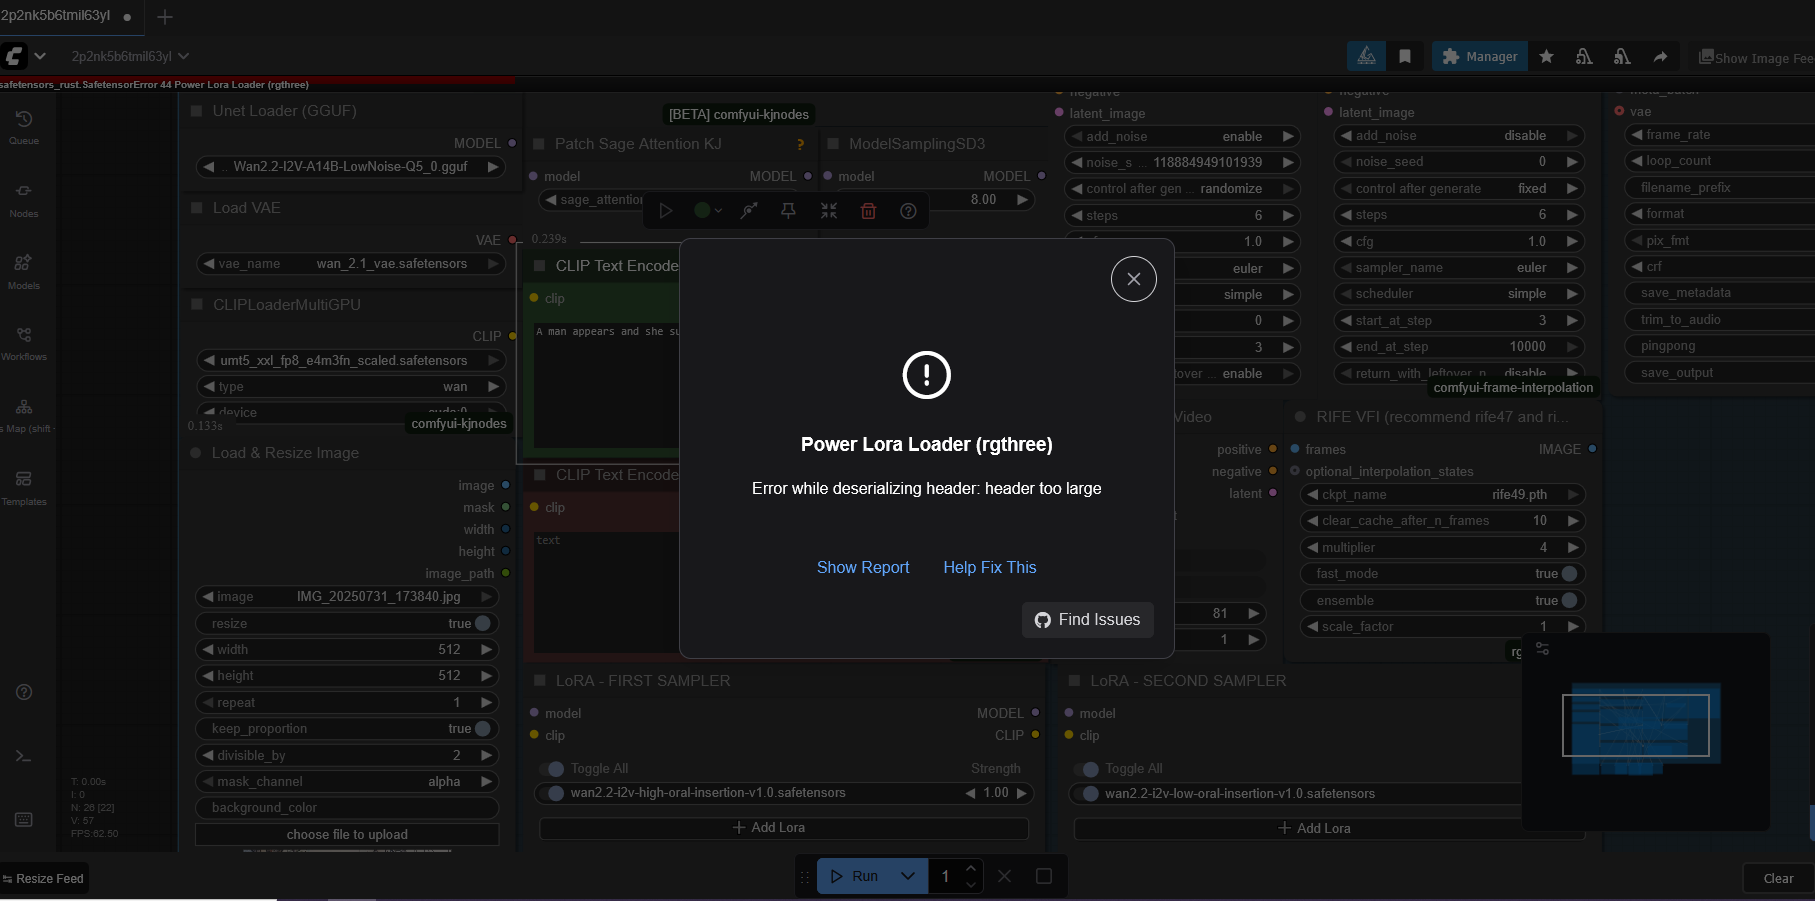Toggle the console terminal icon in the sidebar

pyautogui.click(x=24, y=756)
